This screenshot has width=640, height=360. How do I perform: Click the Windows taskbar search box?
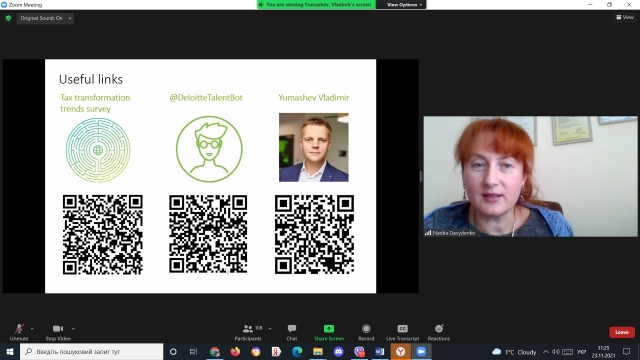(x=91, y=351)
